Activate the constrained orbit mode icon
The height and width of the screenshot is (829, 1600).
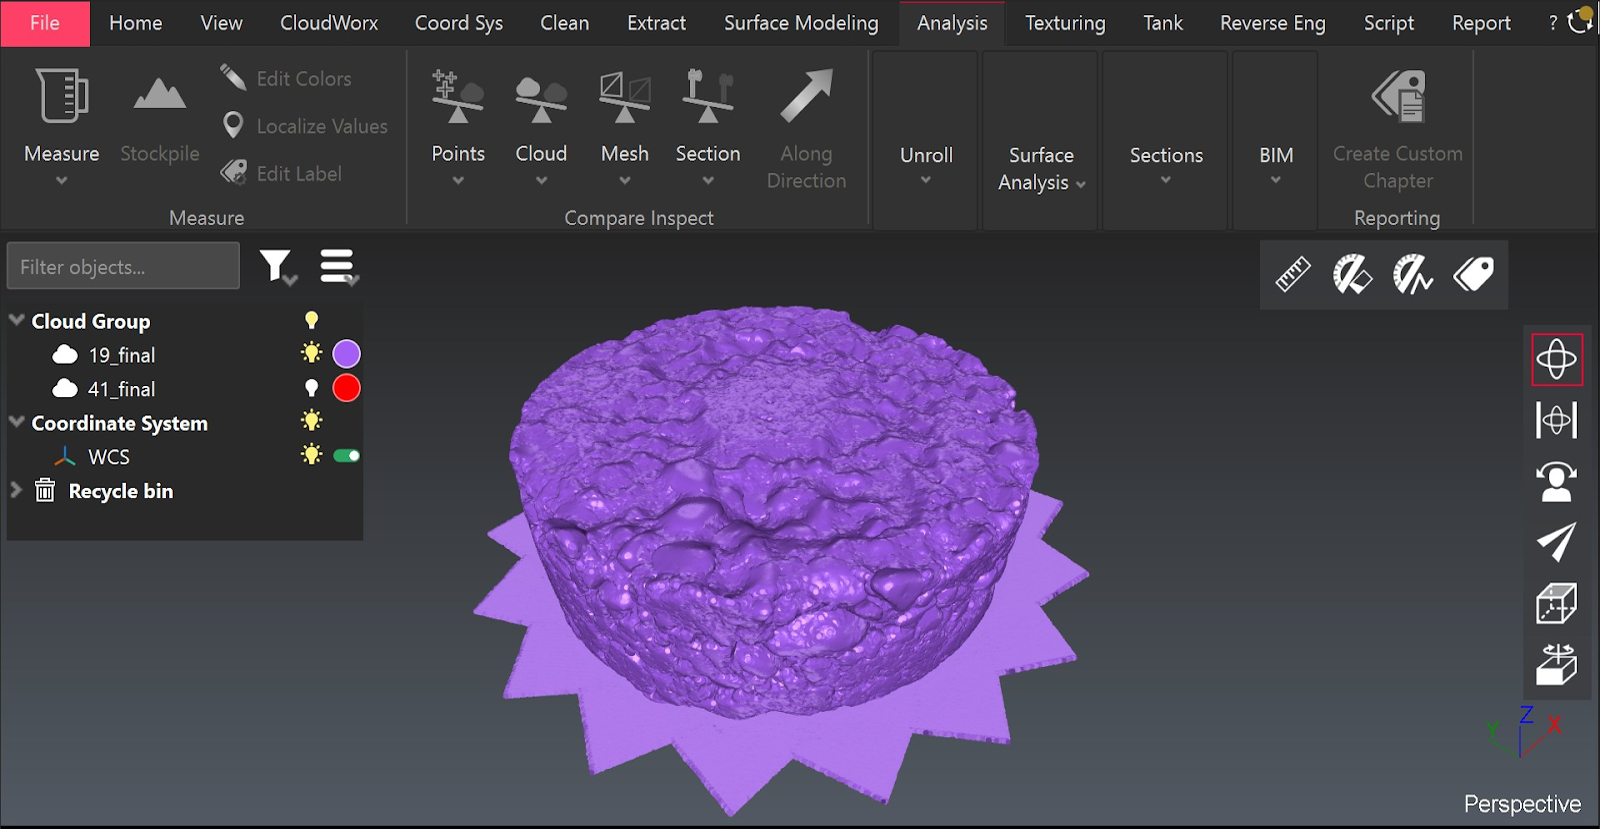pyautogui.click(x=1557, y=420)
